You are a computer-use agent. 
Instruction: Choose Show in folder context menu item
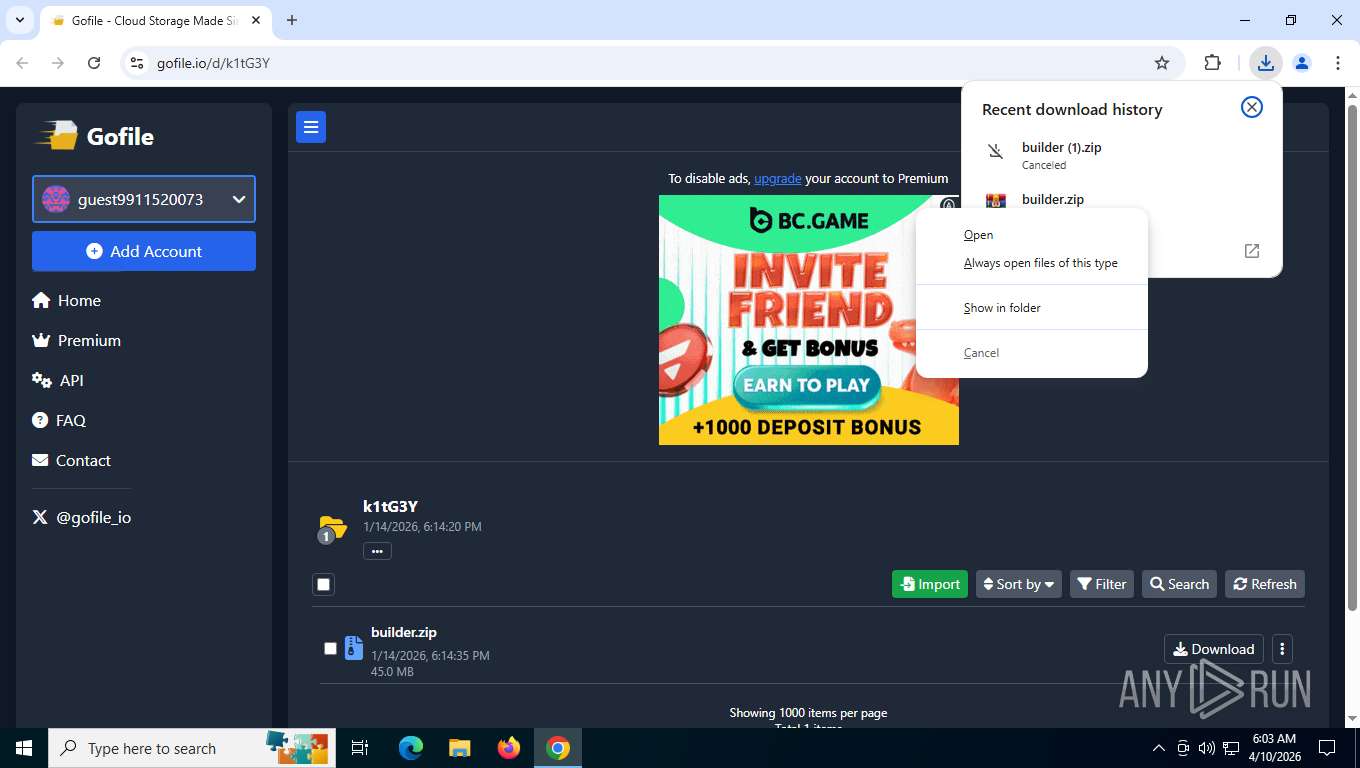pos(1031,308)
